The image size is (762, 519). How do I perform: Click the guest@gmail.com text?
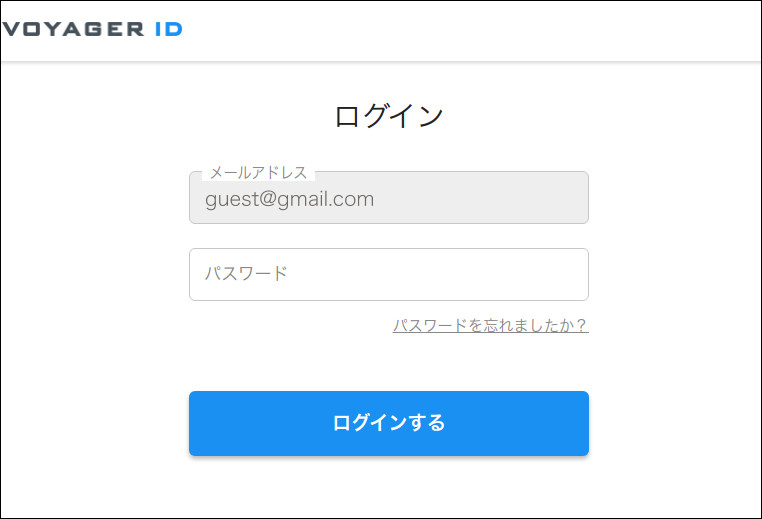click(x=290, y=199)
